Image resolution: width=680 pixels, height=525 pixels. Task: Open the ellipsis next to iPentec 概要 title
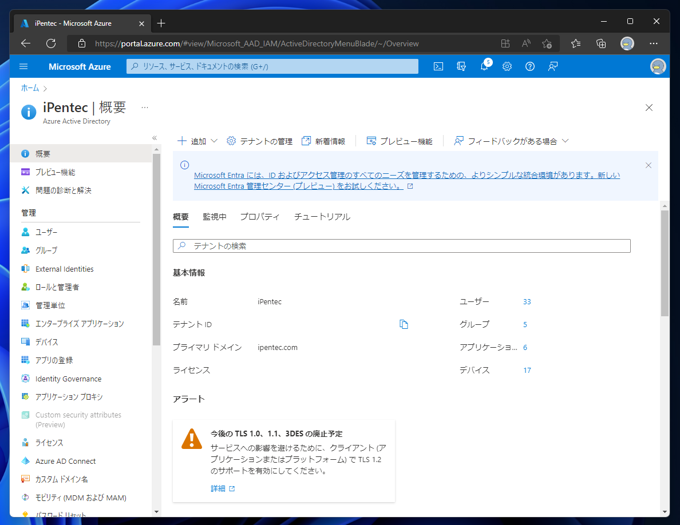coord(145,107)
